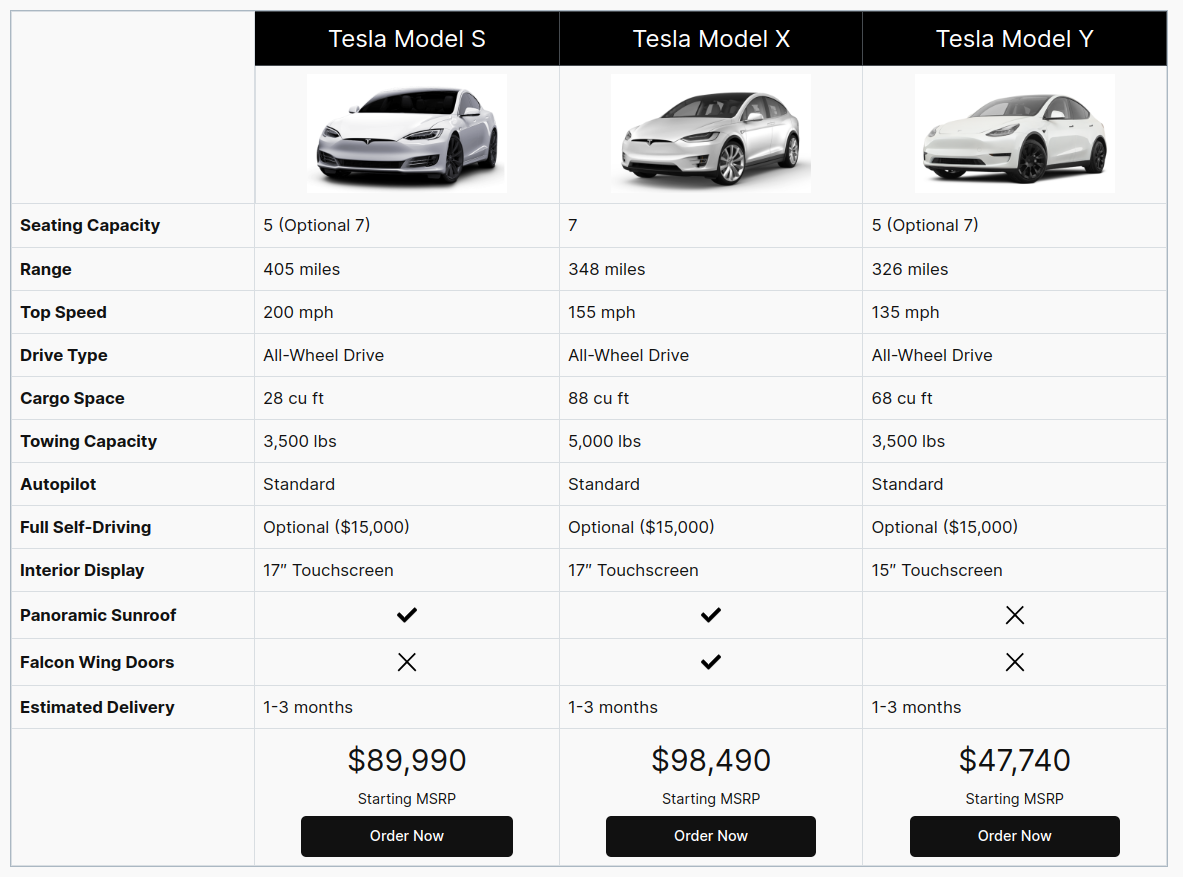Screen dimensions: 1183x877
Task: Click the Model X Panoramic Sunroof checkmark
Action: coord(710,615)
